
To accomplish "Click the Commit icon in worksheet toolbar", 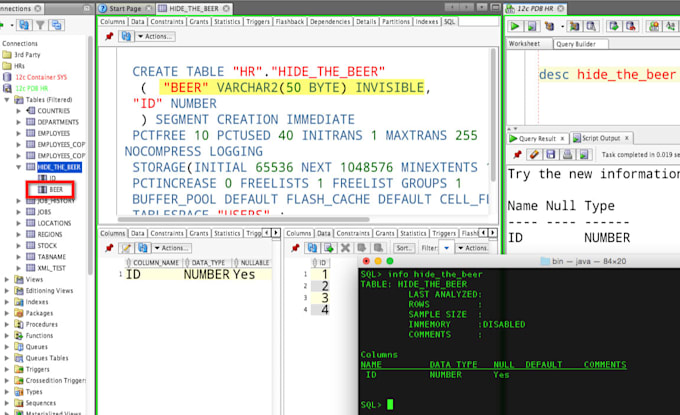I will tap(614, 26).
